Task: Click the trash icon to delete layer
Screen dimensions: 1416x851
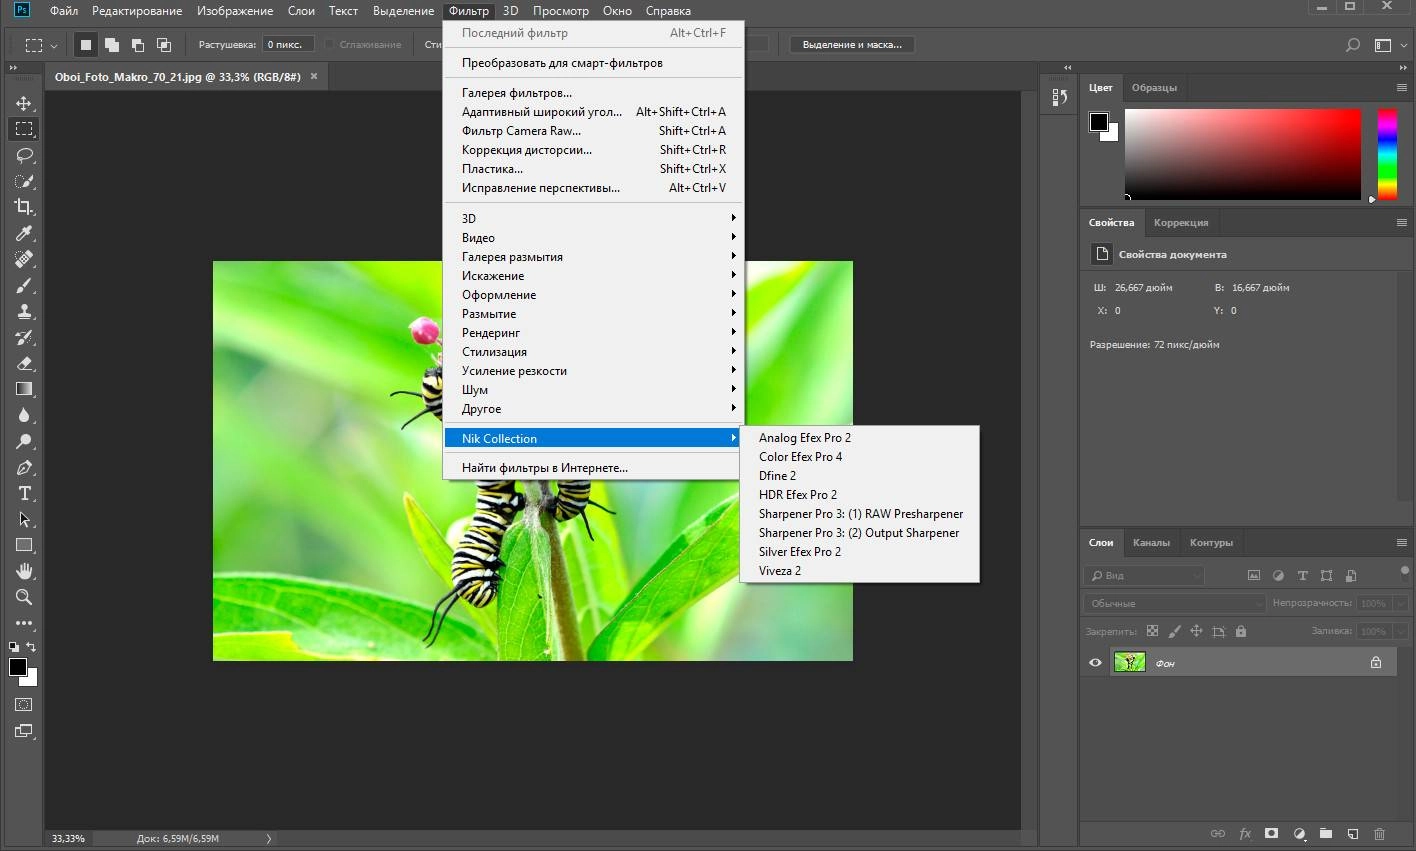Action: 1379,833
